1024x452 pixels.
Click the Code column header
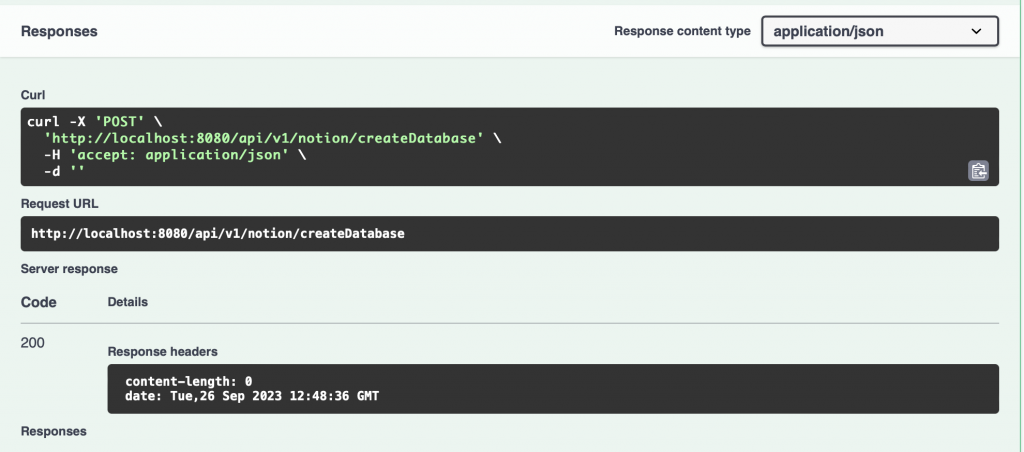click(x=39, y=302)
